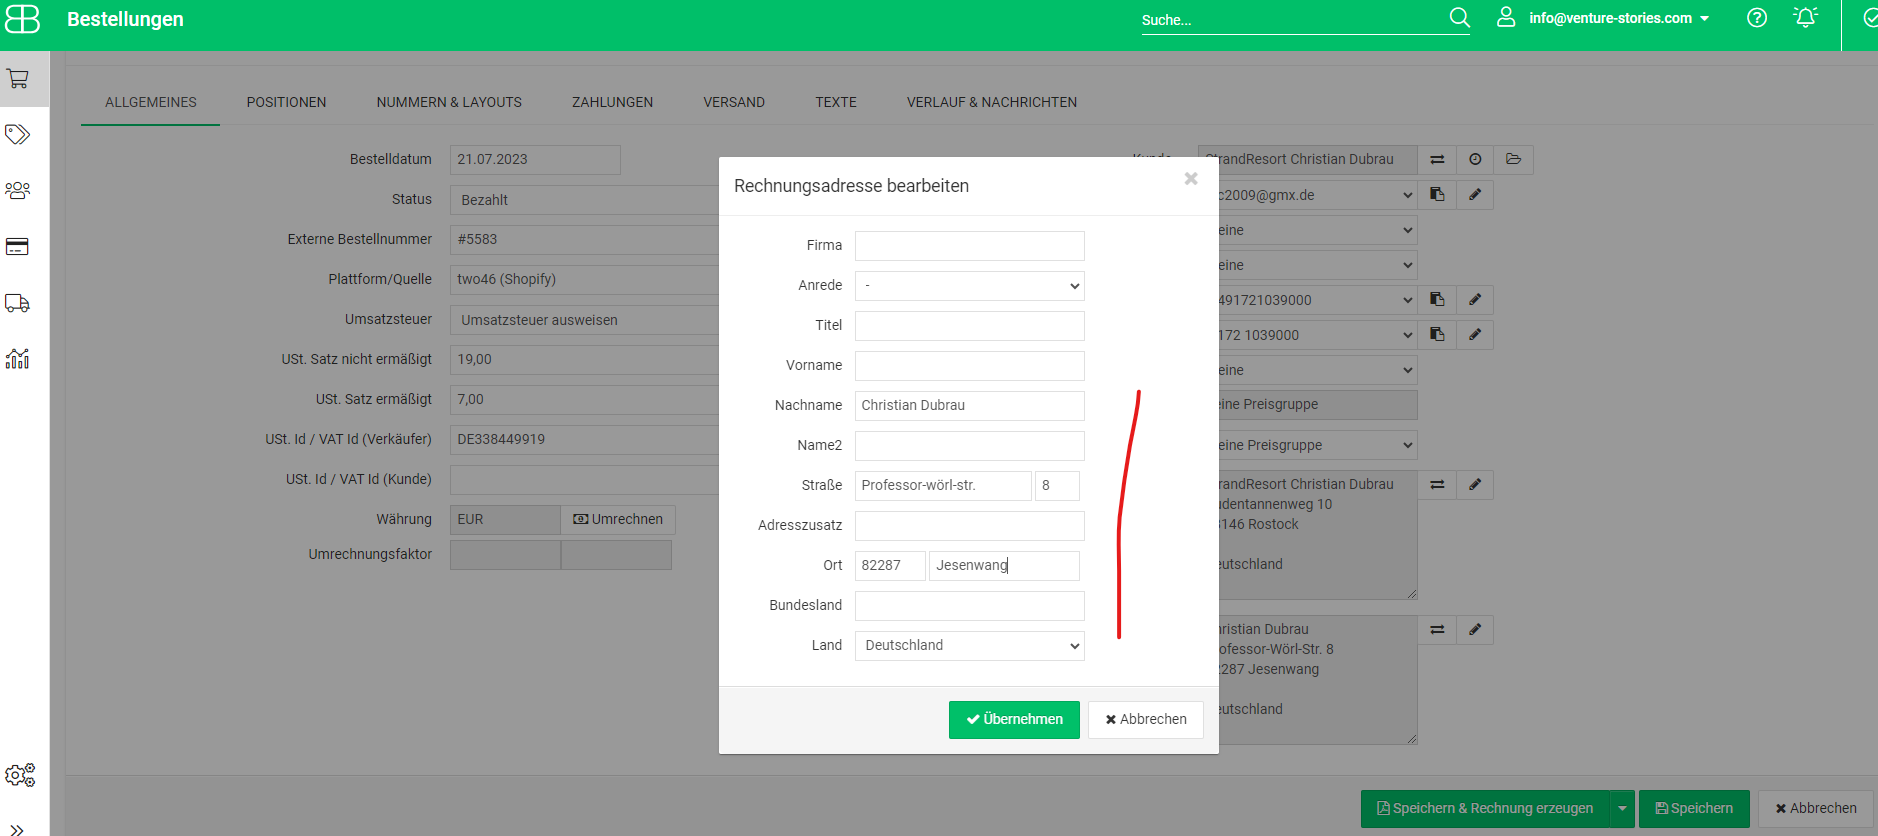This screenshot has width=1878, height=836.
Task: Click the Bundesland input field
Action: coord(970,606)
